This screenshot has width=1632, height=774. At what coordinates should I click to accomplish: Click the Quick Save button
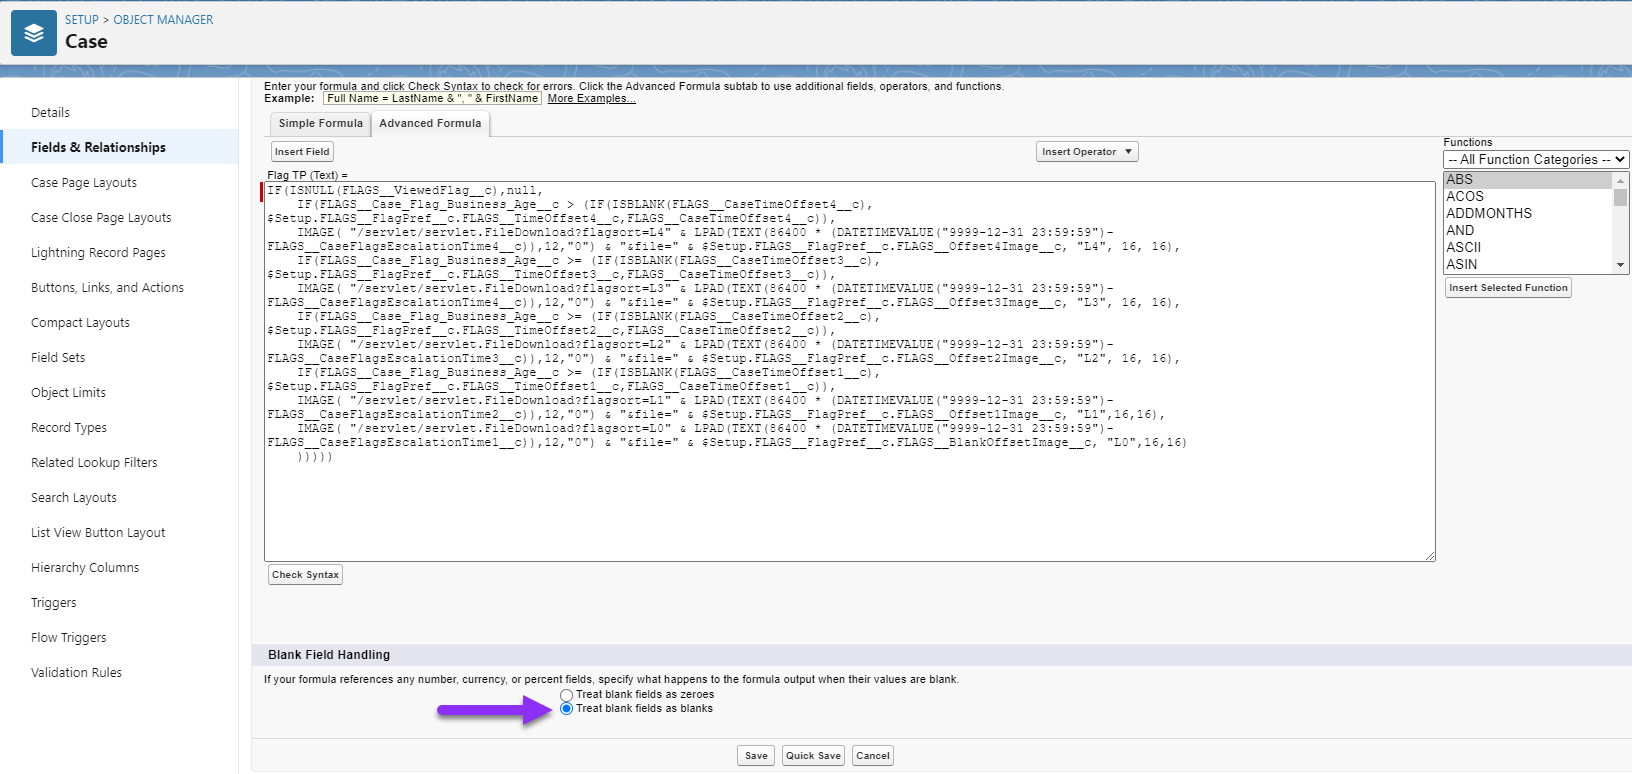click(813, 756)
